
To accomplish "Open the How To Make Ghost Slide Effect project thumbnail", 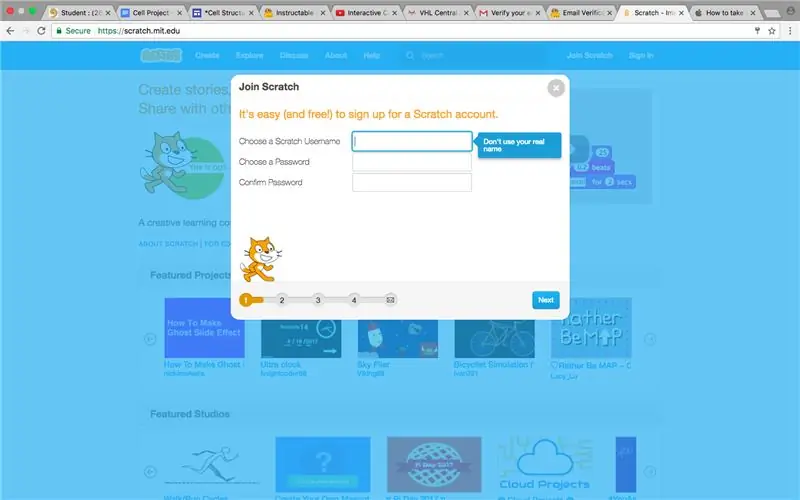I will click(204, 328).
